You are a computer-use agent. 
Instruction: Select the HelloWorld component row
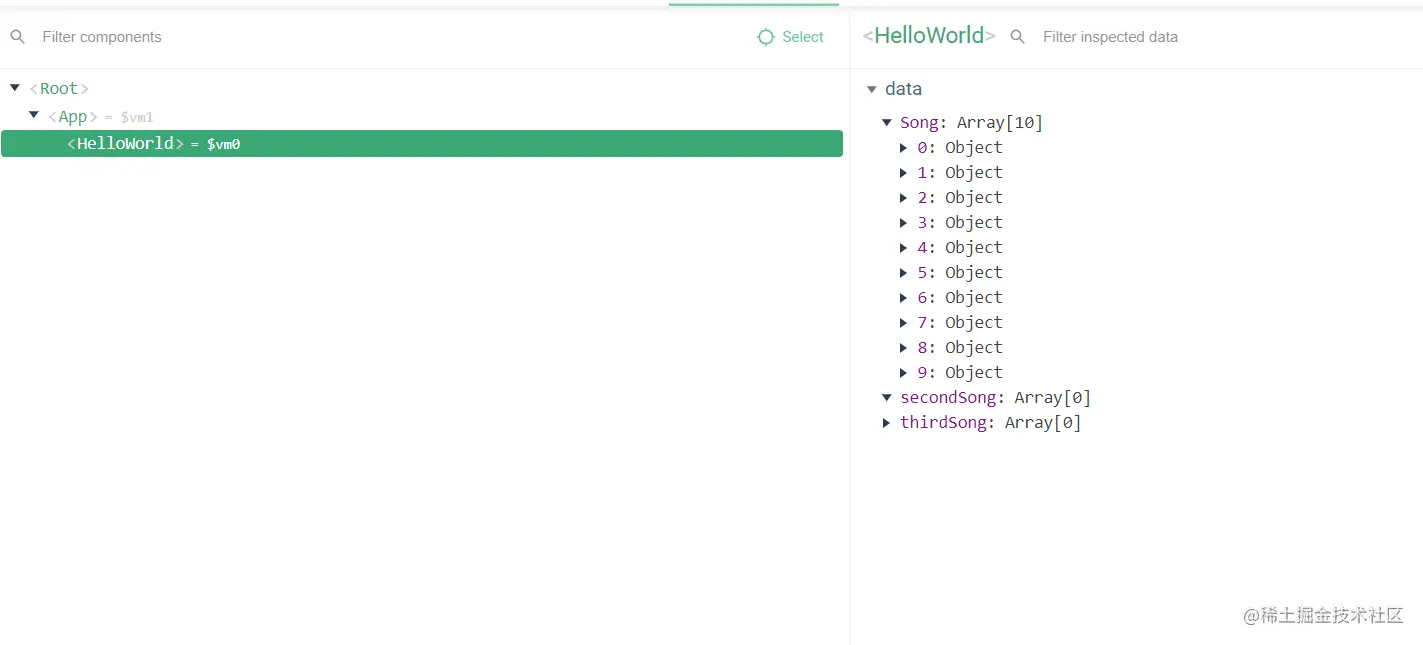(422, 143)
